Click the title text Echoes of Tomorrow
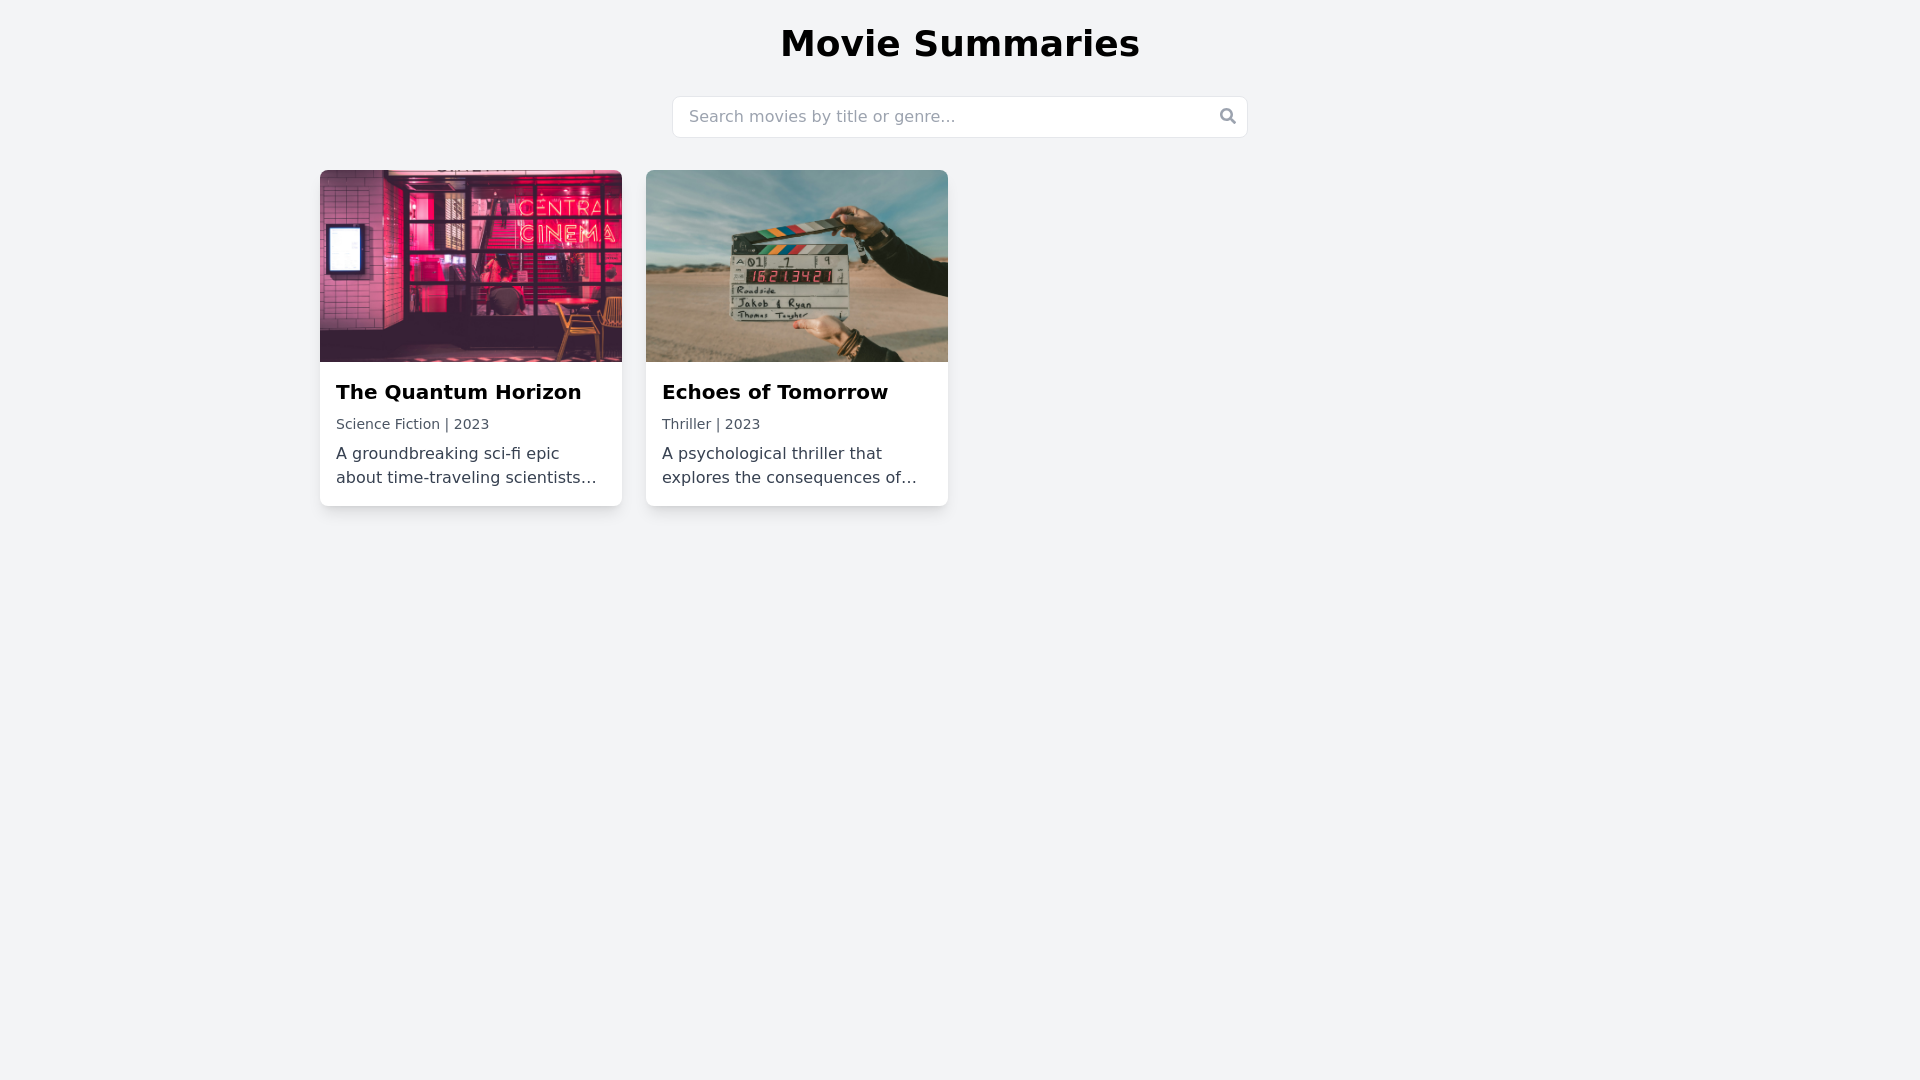 click(774, 392)
